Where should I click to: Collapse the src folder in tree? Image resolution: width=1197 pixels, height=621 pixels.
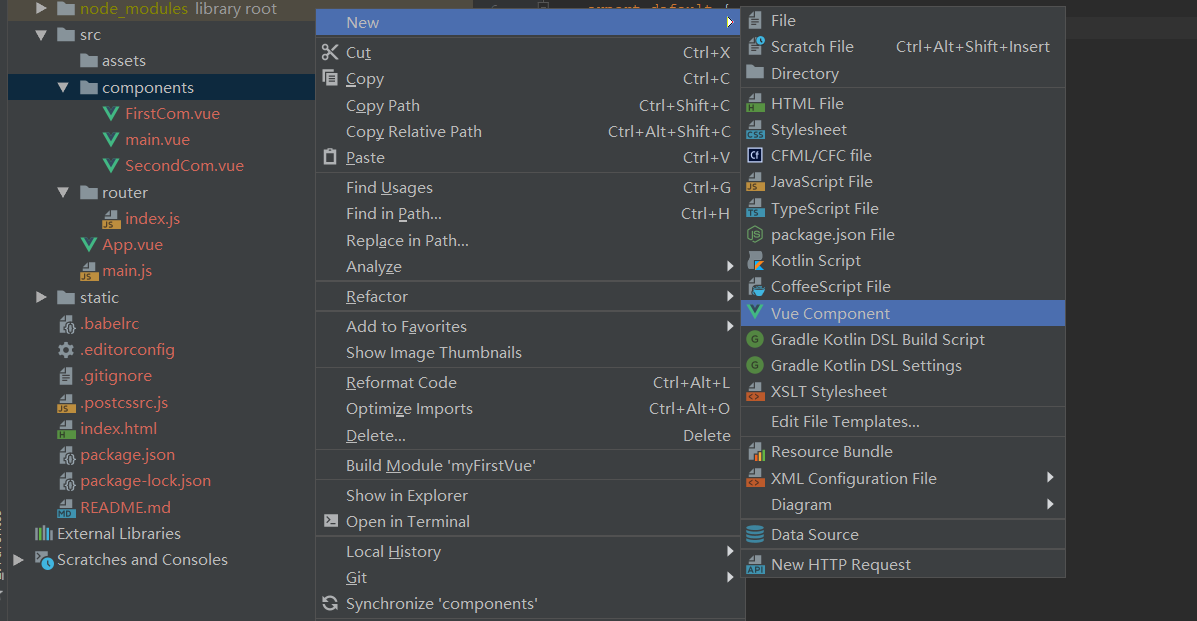coord(41,35)
